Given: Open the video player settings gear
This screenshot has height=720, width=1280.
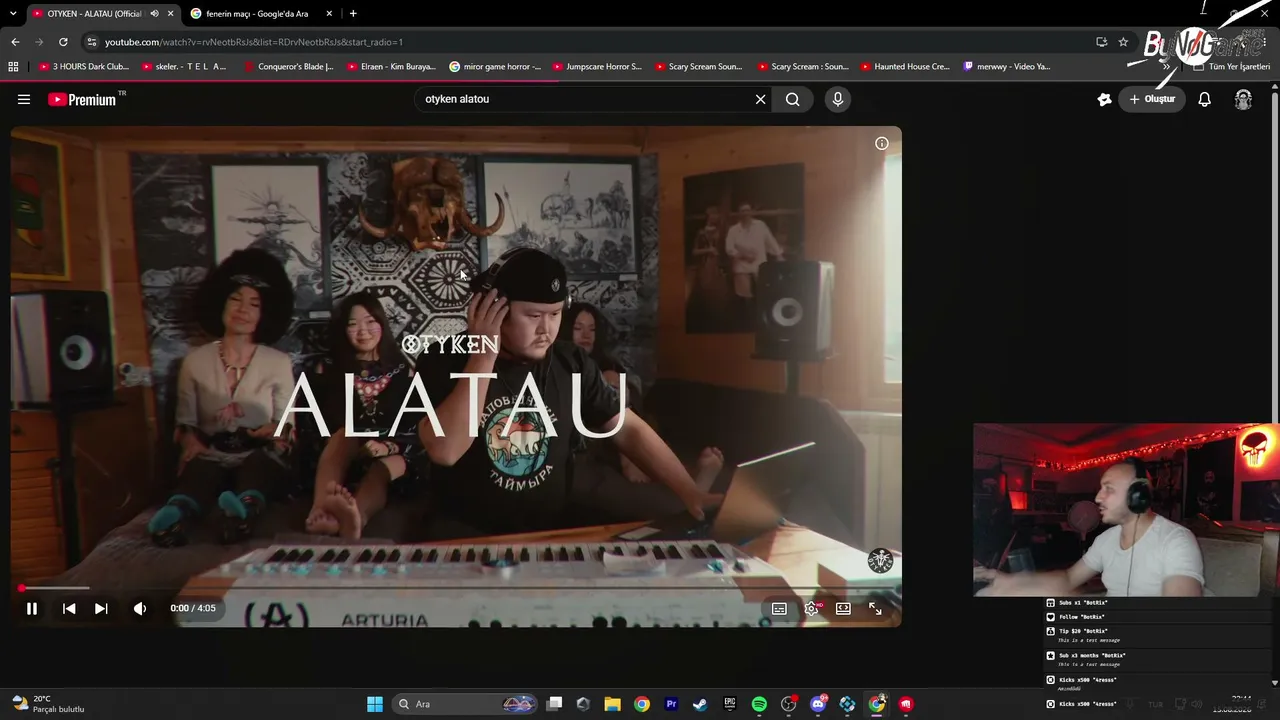Looking at the screenshot, I should click(812, 608).
